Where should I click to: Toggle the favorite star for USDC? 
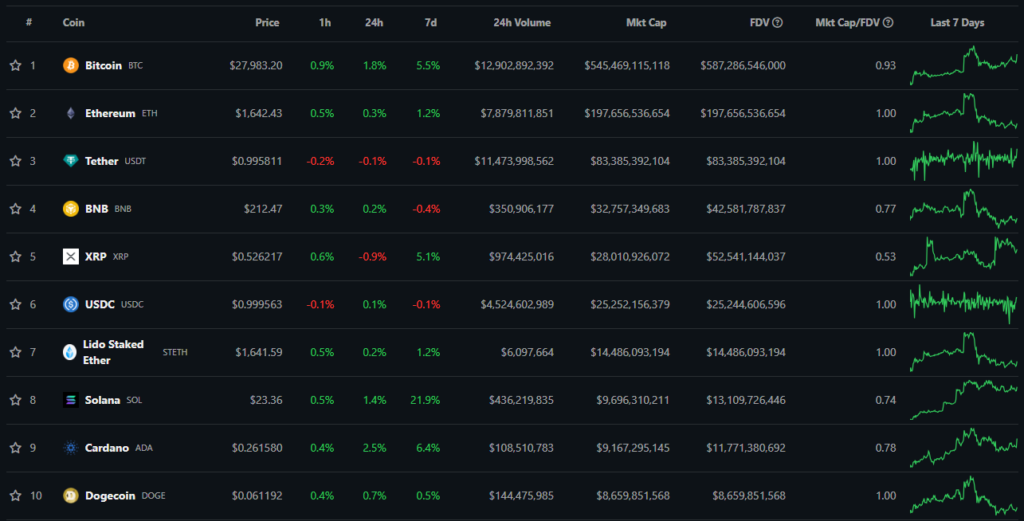coord(15,305)
